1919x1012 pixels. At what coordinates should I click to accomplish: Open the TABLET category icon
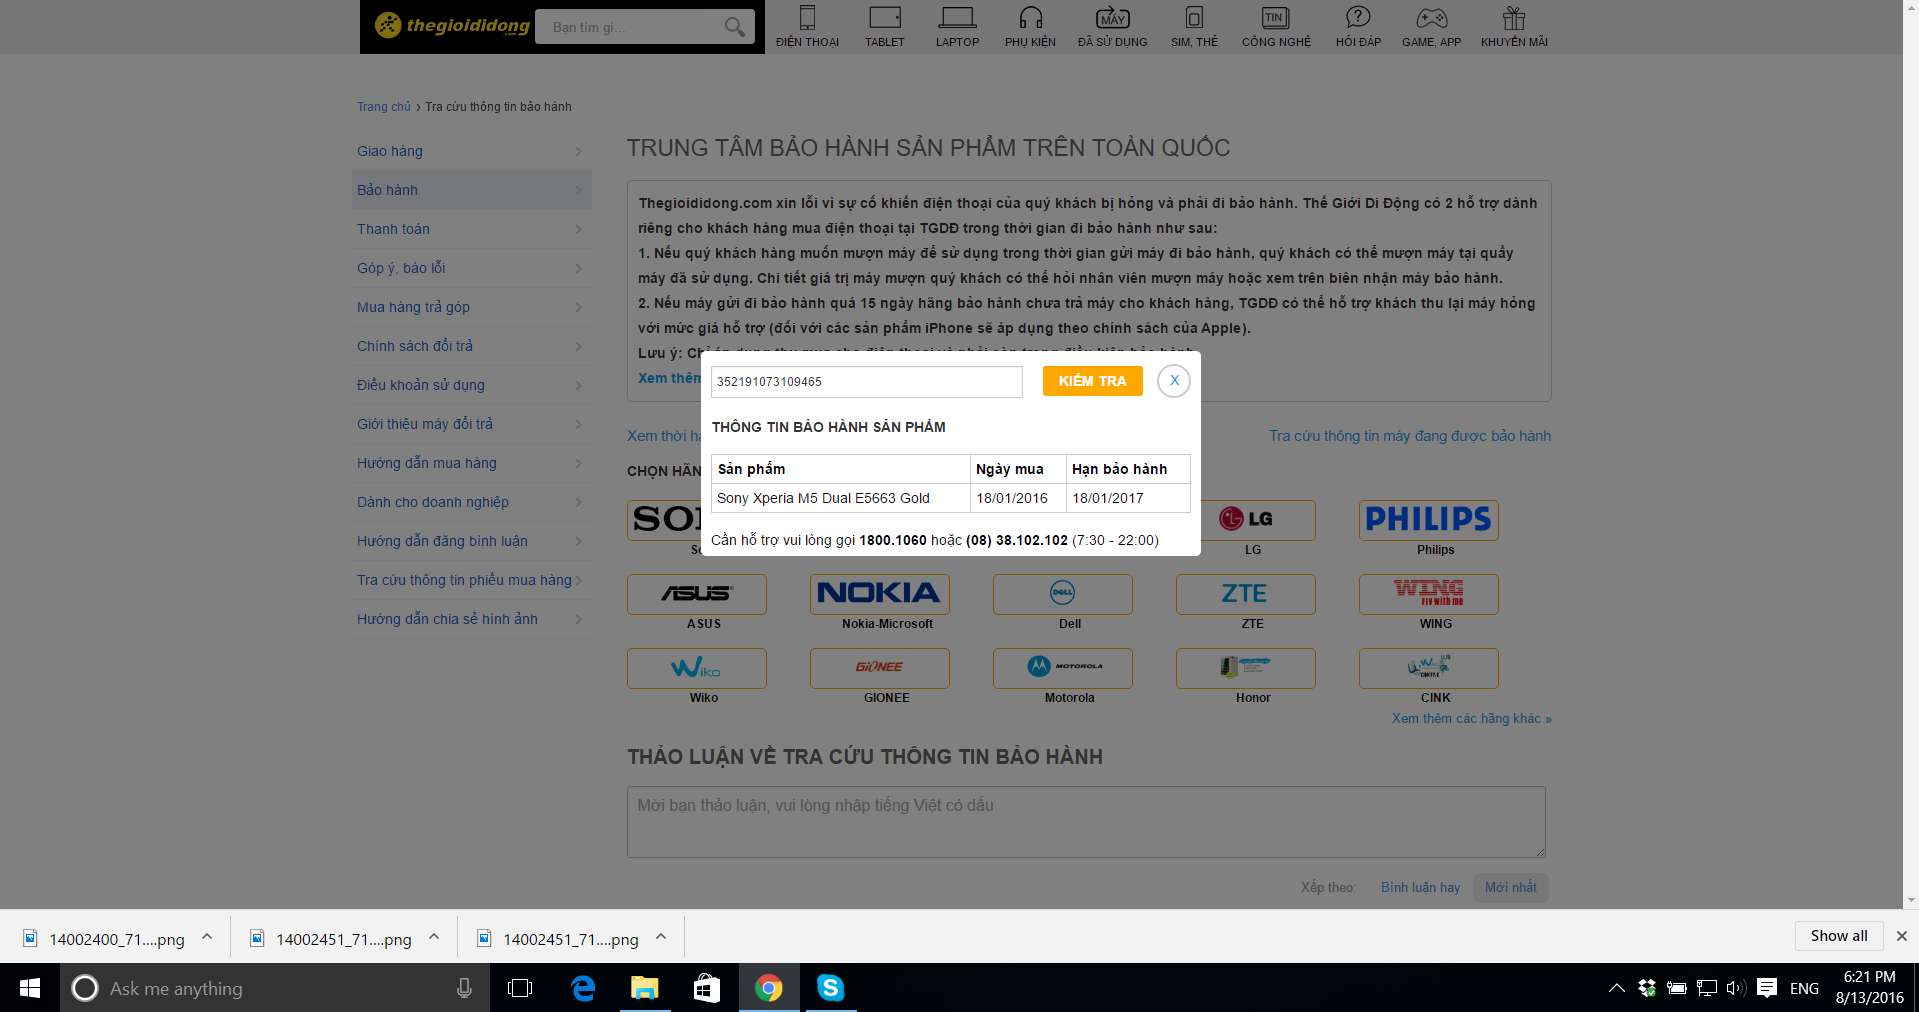(884, 27)
